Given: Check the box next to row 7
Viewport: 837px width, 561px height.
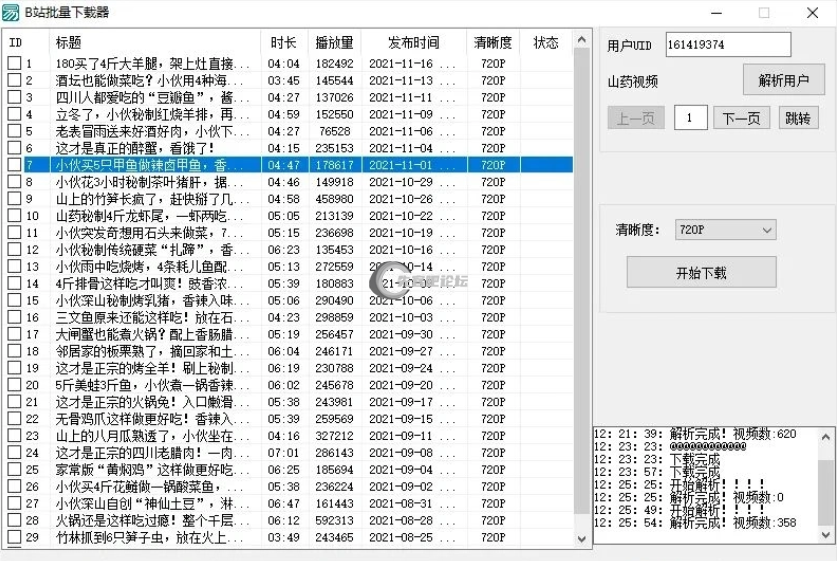Looking at the screenshot, I should pyautogui.click(x=14, y=165).
